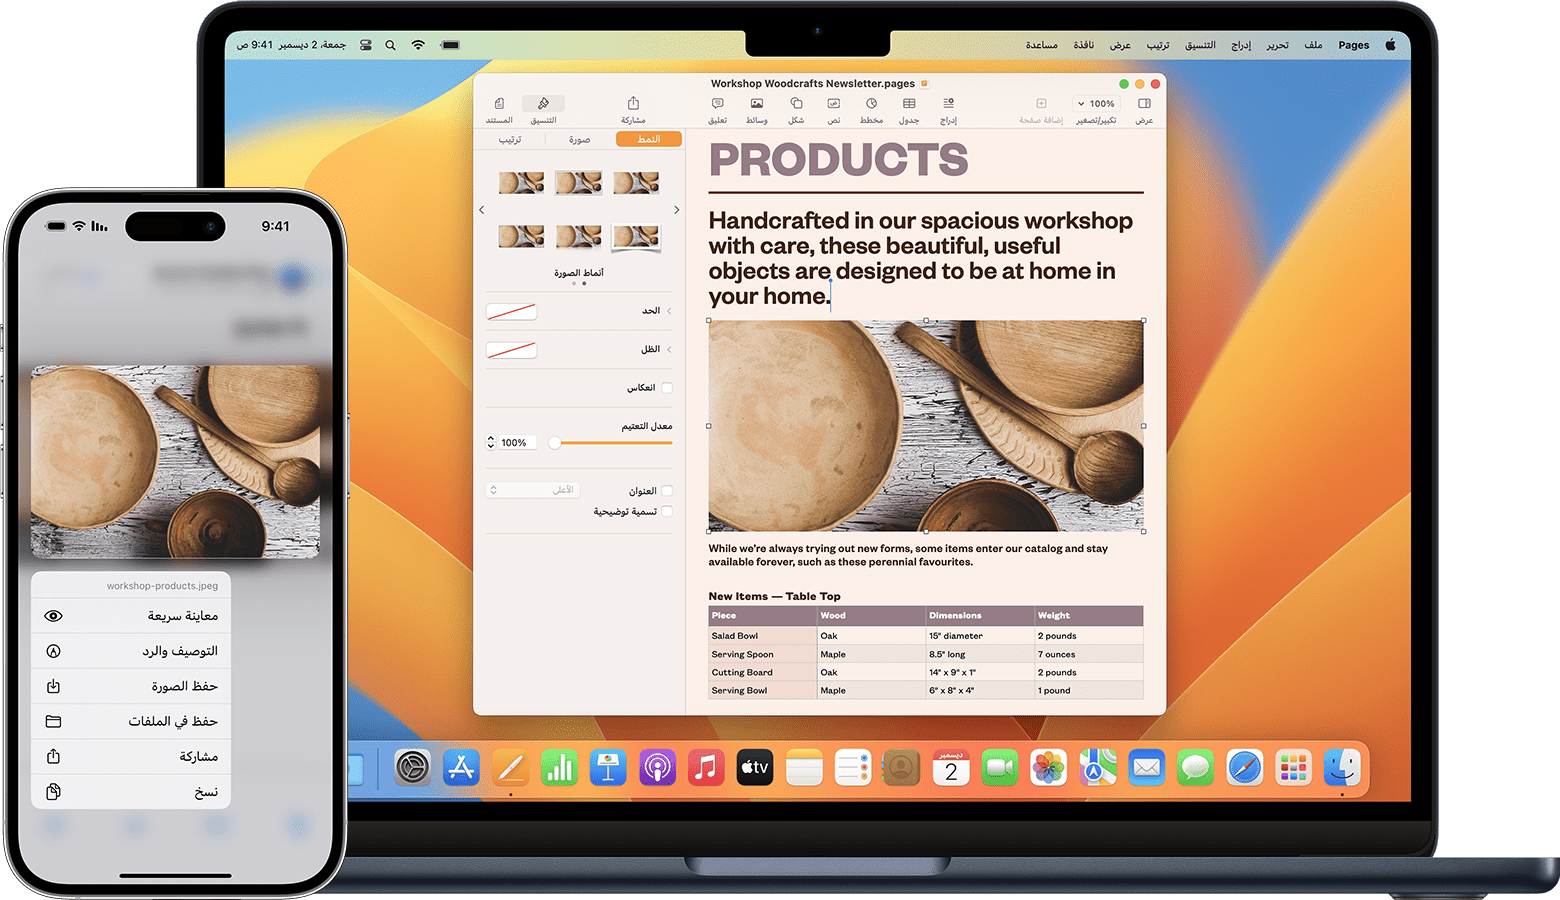This screenshot has height=900, width=1560.
Task: Open FaceTime from the Dock
Action: [1000, 768]
